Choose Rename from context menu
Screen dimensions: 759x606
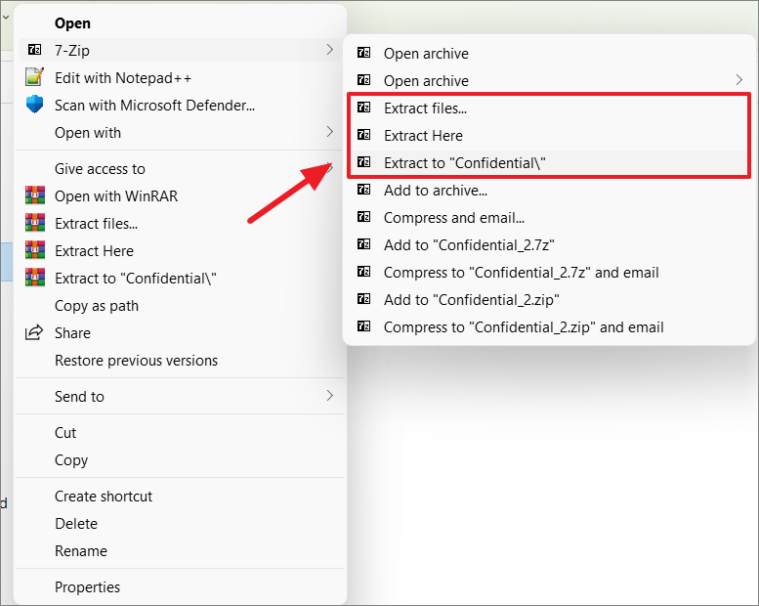(x=180, y=551)
